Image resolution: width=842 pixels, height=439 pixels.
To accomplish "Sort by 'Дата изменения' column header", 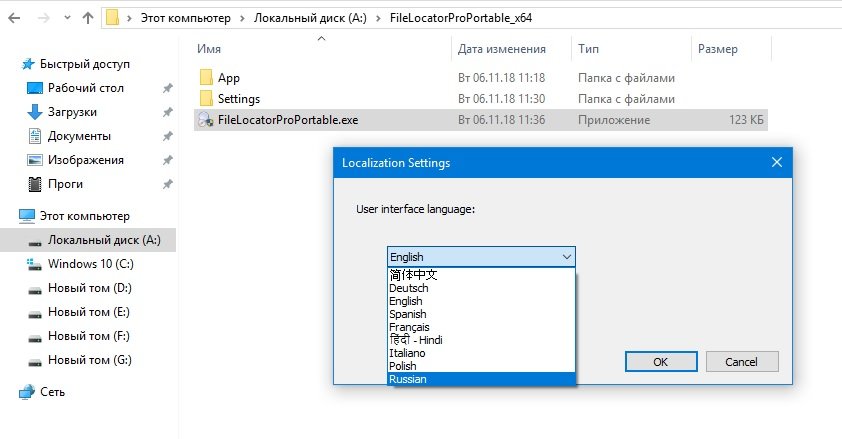I will (502, 49).
